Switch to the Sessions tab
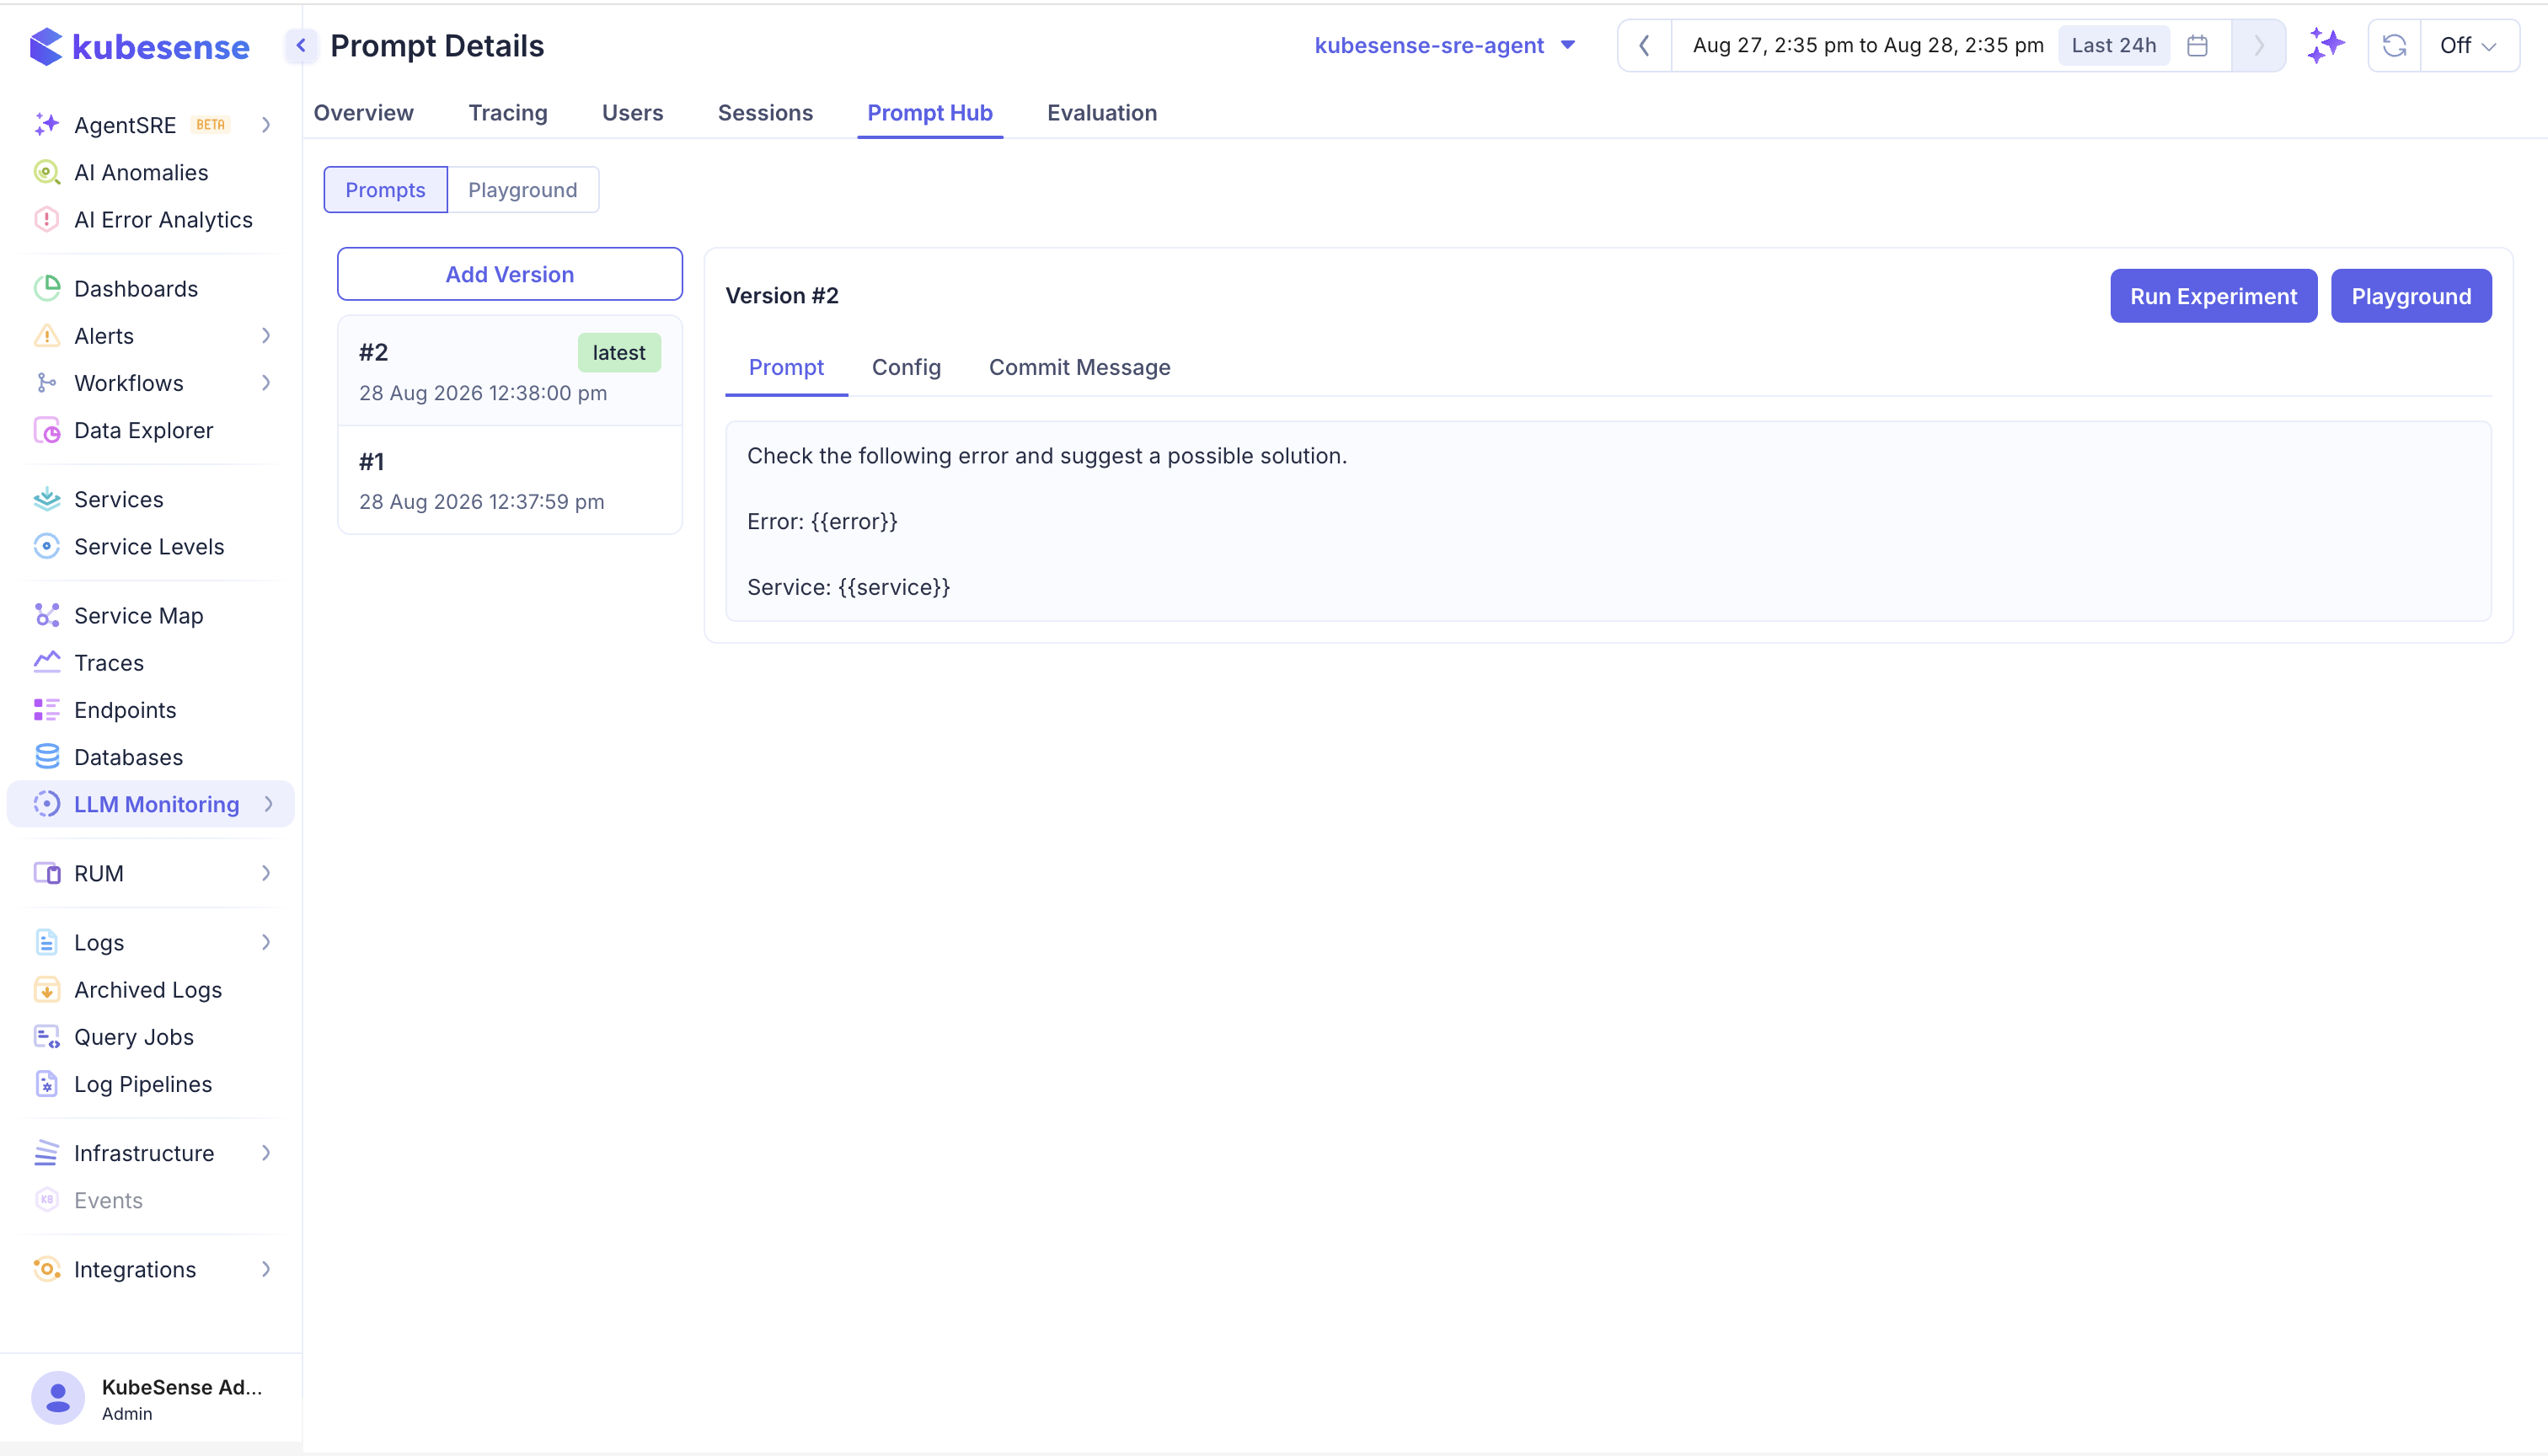2548x1456 pixels. 765,113
